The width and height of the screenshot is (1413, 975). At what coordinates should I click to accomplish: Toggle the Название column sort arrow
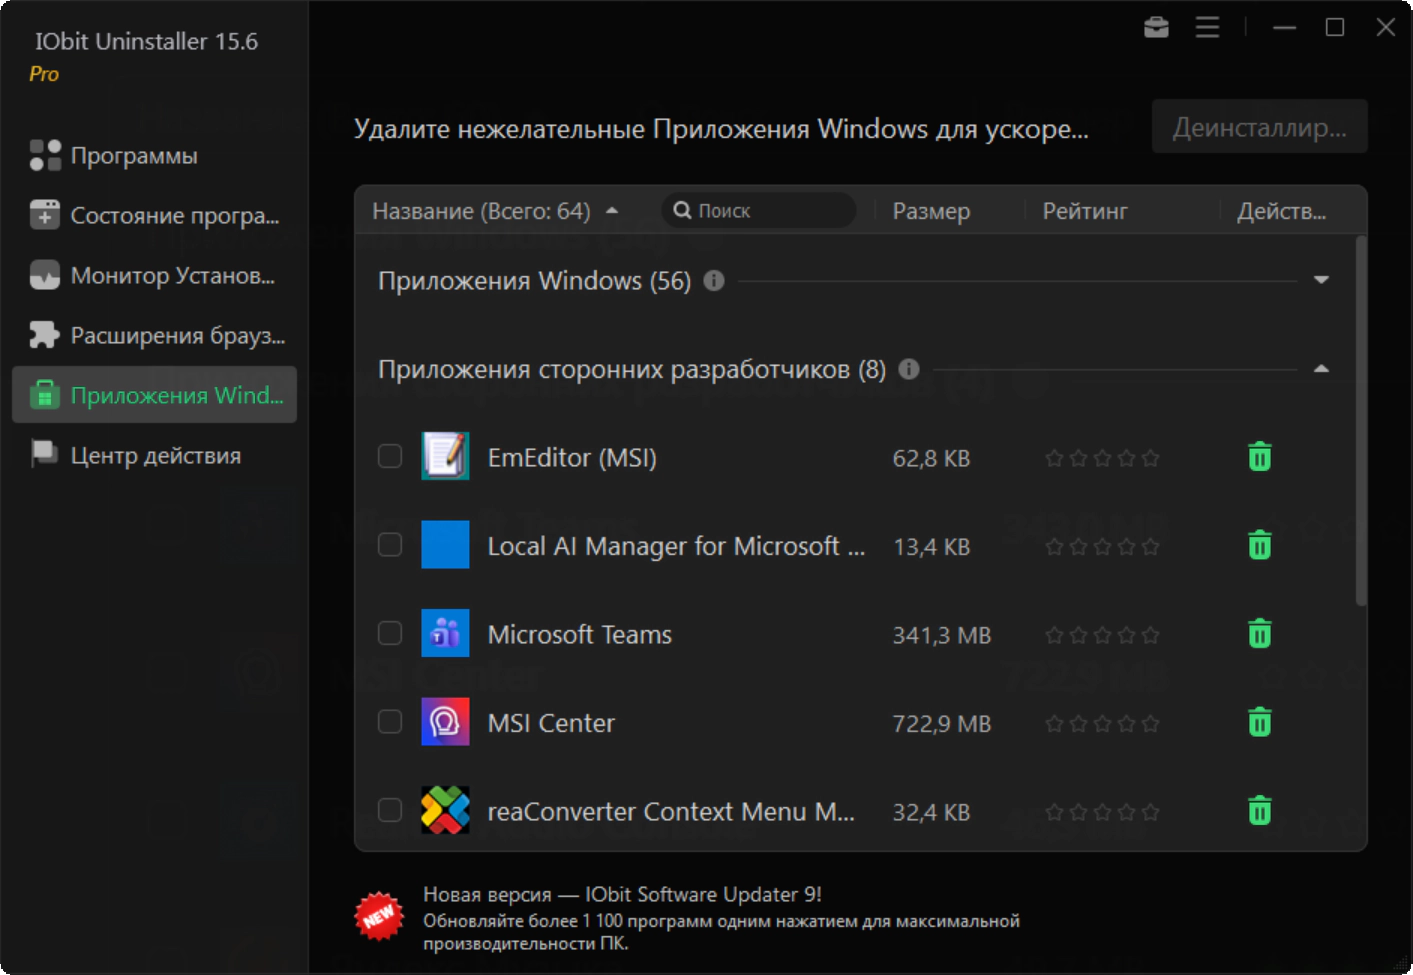pos(612,211)
